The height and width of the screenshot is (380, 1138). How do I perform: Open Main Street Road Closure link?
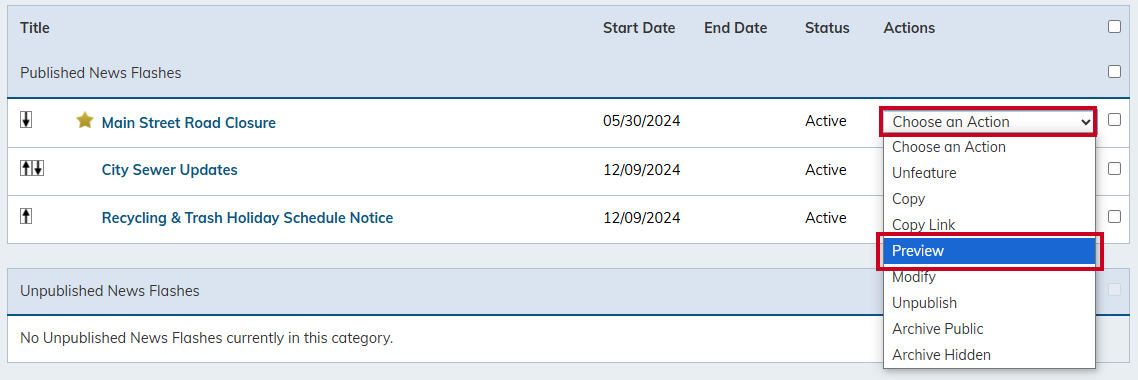tap(189, 123)
